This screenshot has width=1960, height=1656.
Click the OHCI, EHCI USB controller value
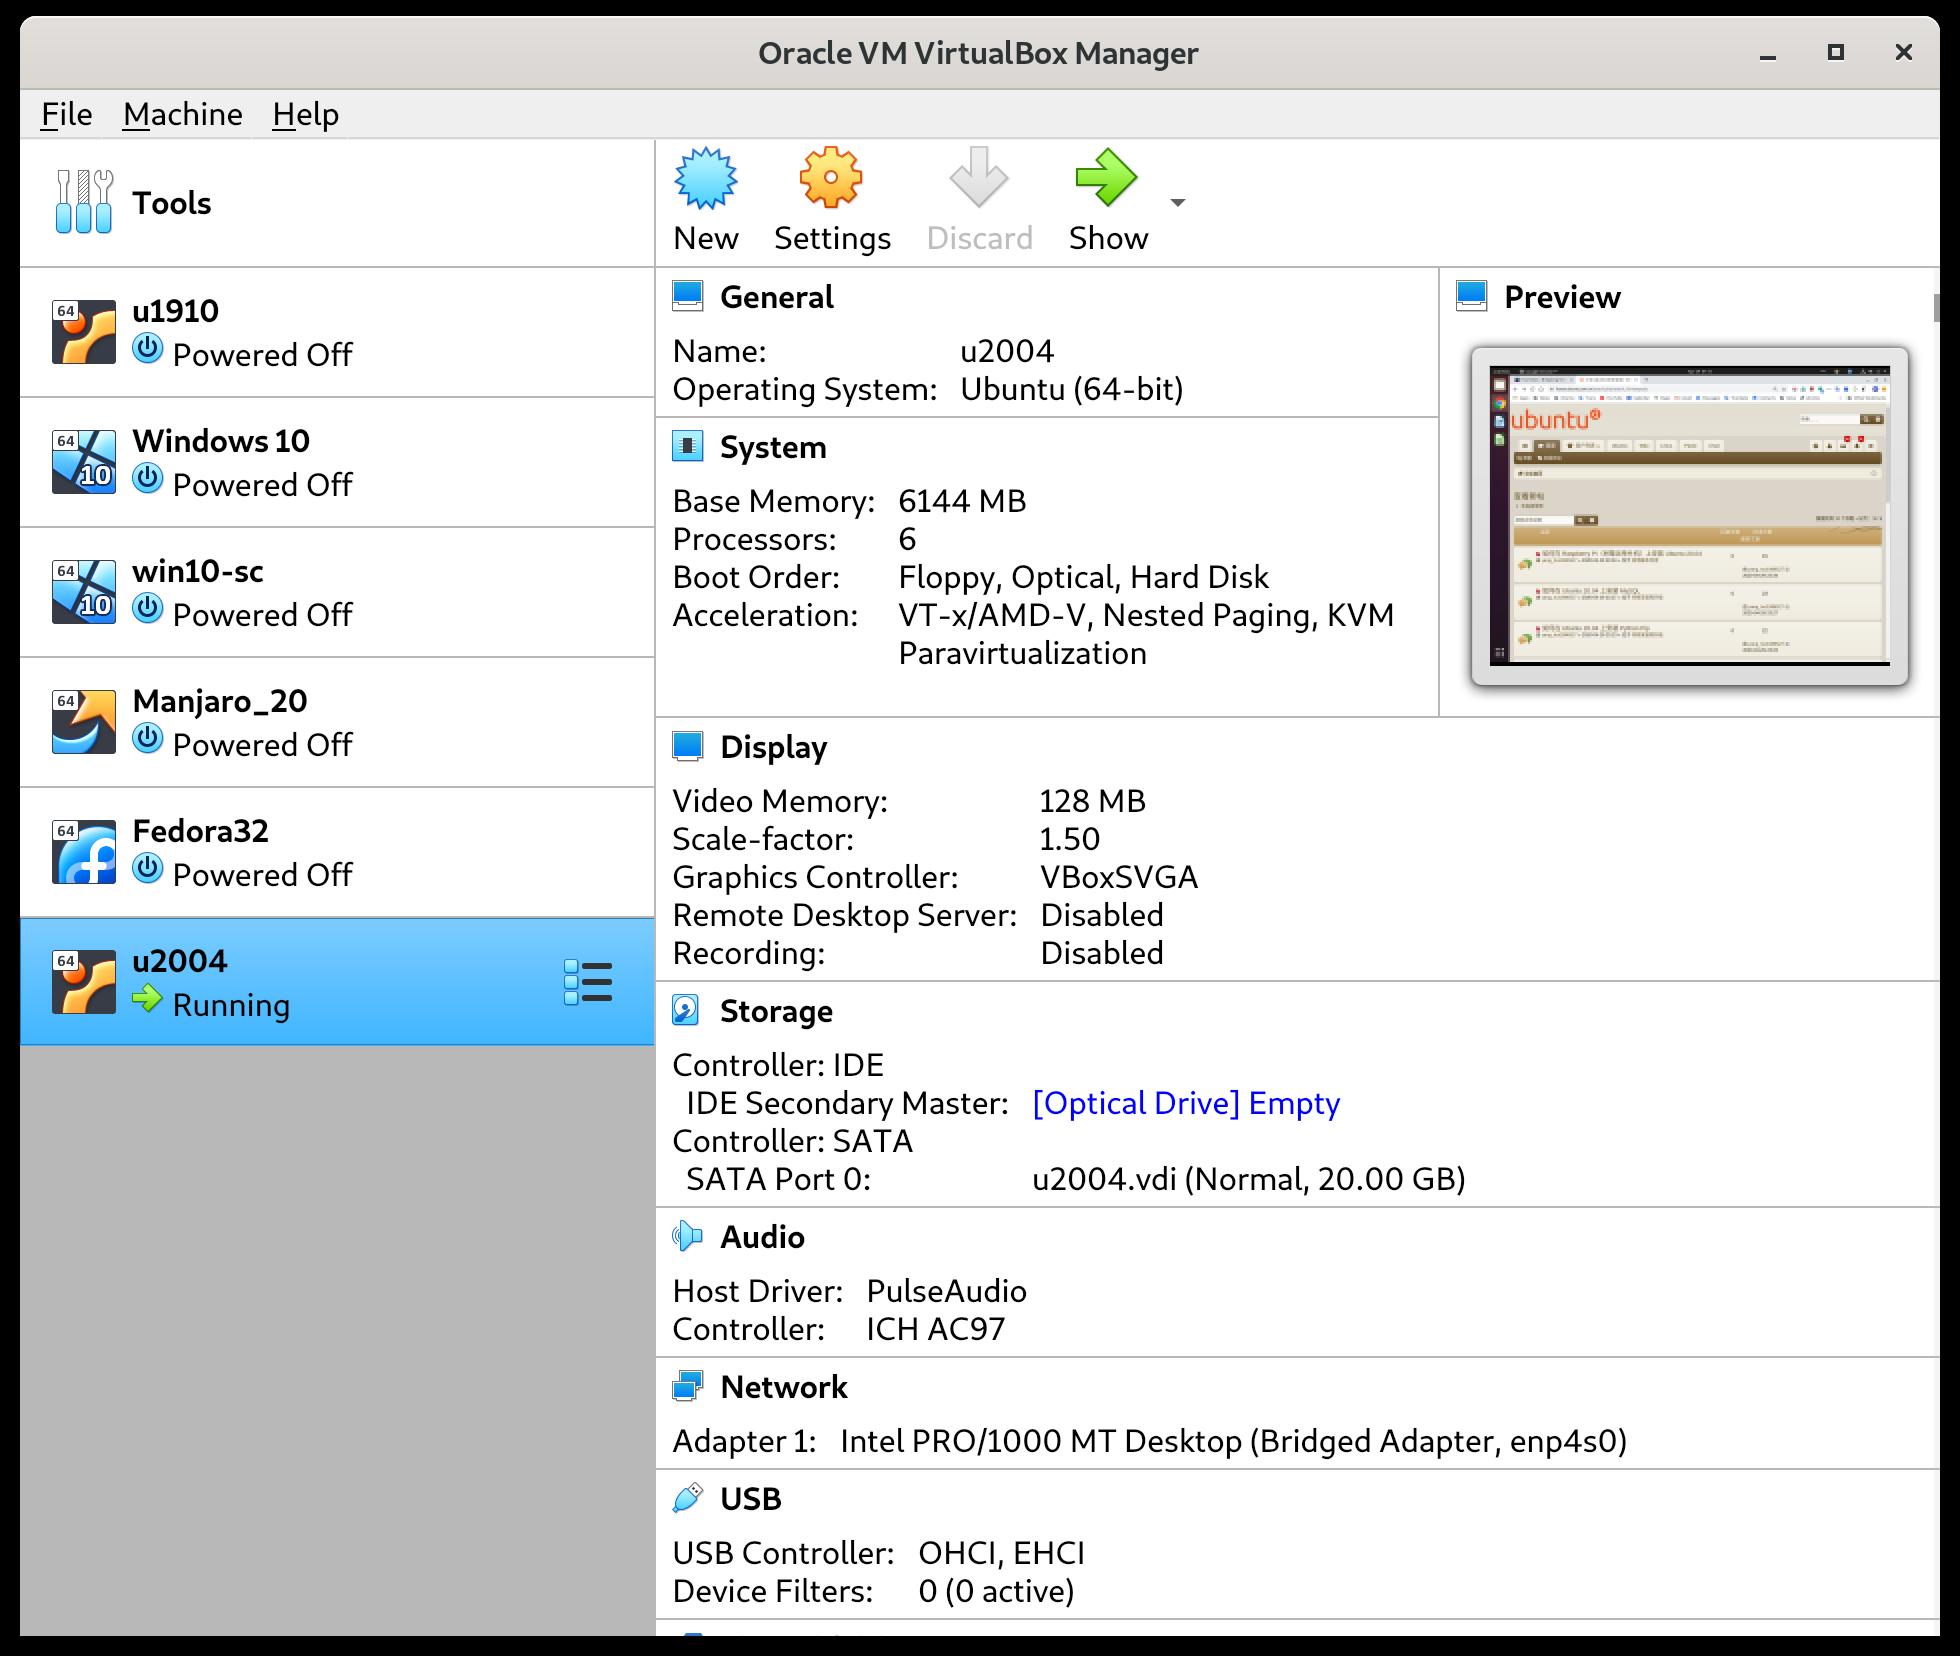coord(1001,1553)
